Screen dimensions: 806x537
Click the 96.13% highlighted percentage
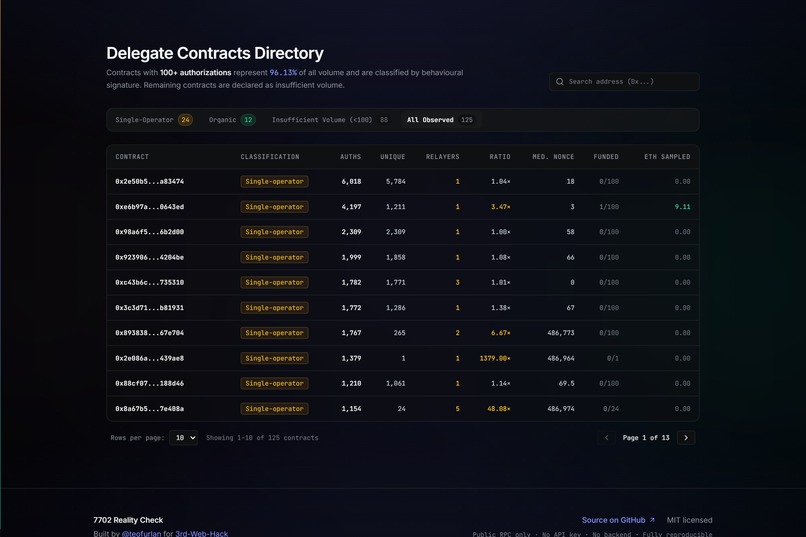pyautogui.click(x=283, y=72)
